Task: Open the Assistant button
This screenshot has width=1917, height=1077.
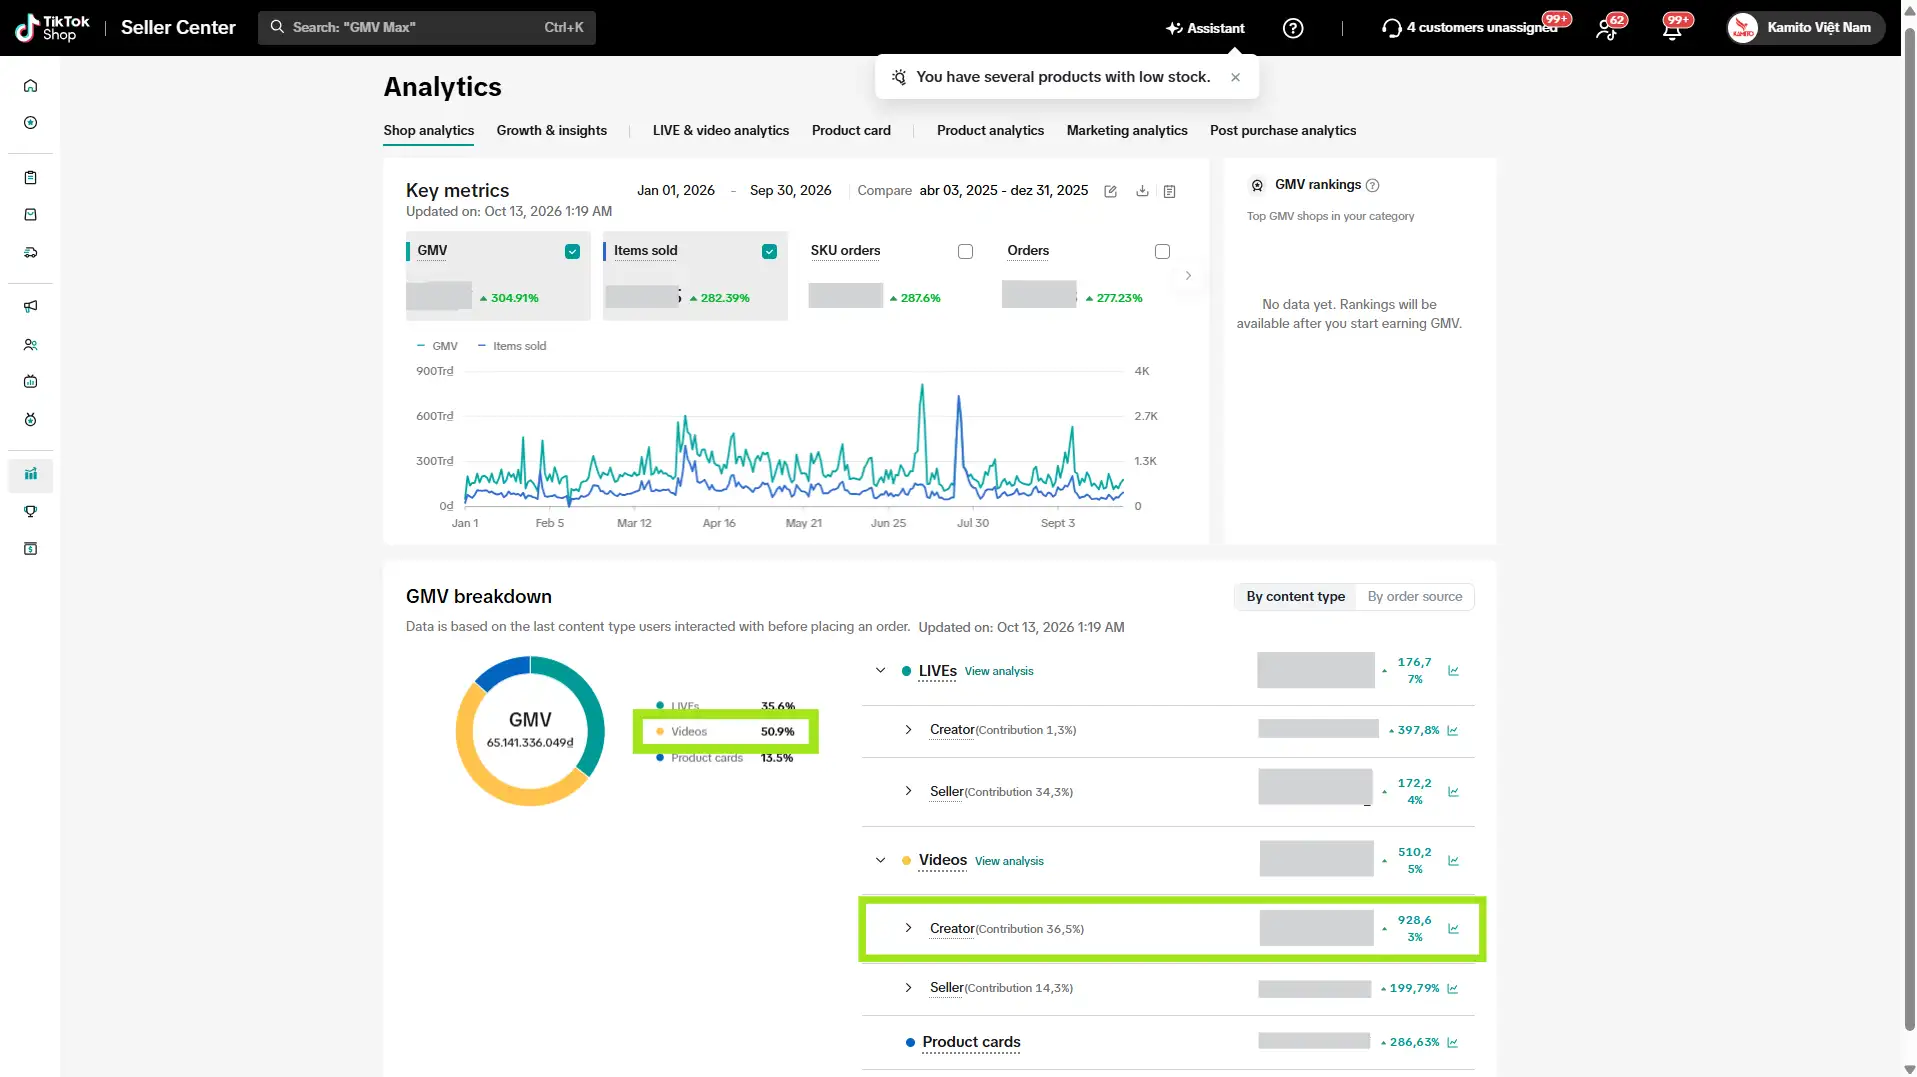Action: [1205, 28]
